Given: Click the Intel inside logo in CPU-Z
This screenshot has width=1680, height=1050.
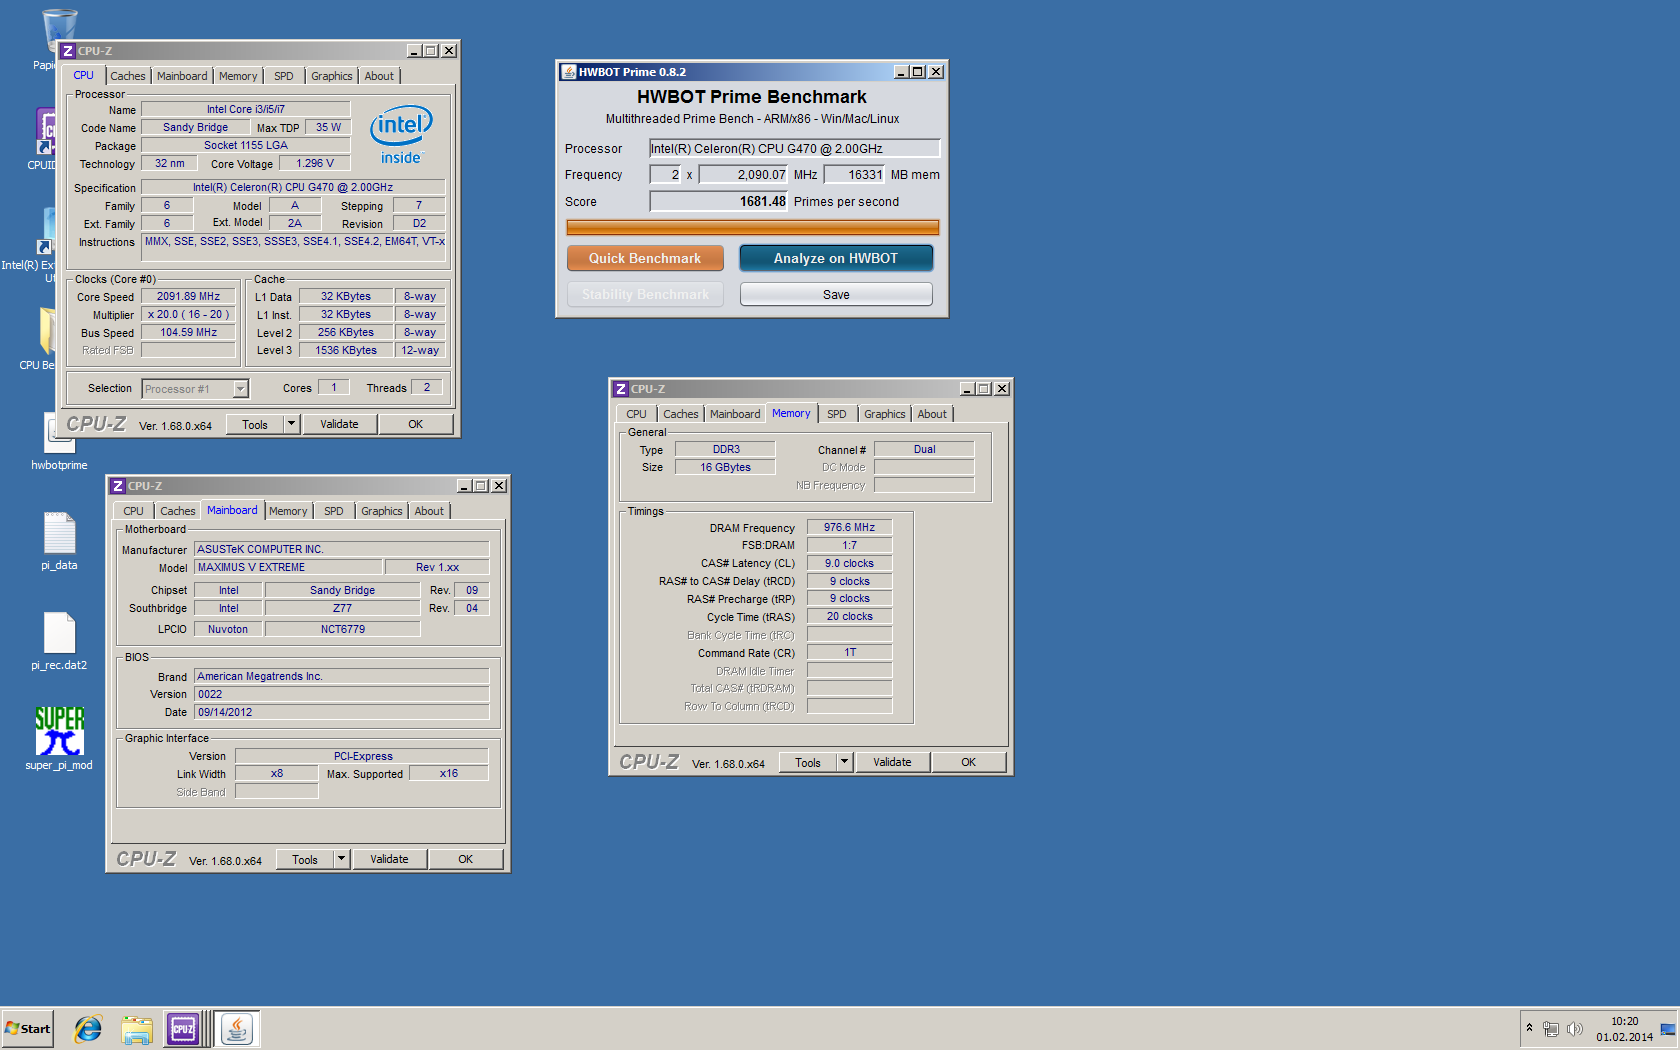Looking at the screenshot, I should (x=401, y=135).
